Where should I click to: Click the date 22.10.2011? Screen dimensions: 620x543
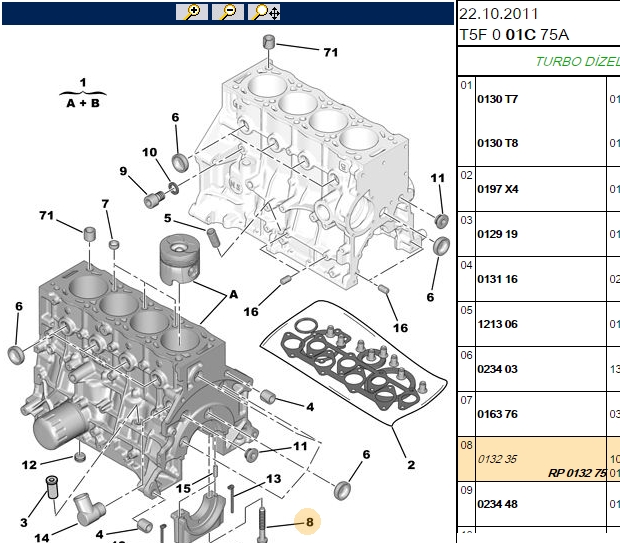[499, 14]
